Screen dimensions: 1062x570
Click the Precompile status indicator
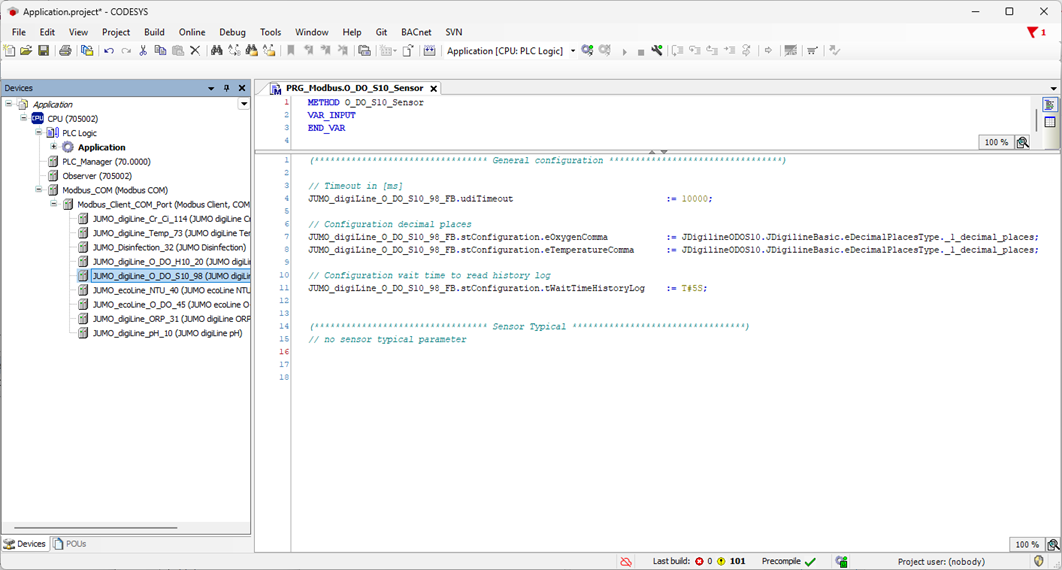coord(788,561)
